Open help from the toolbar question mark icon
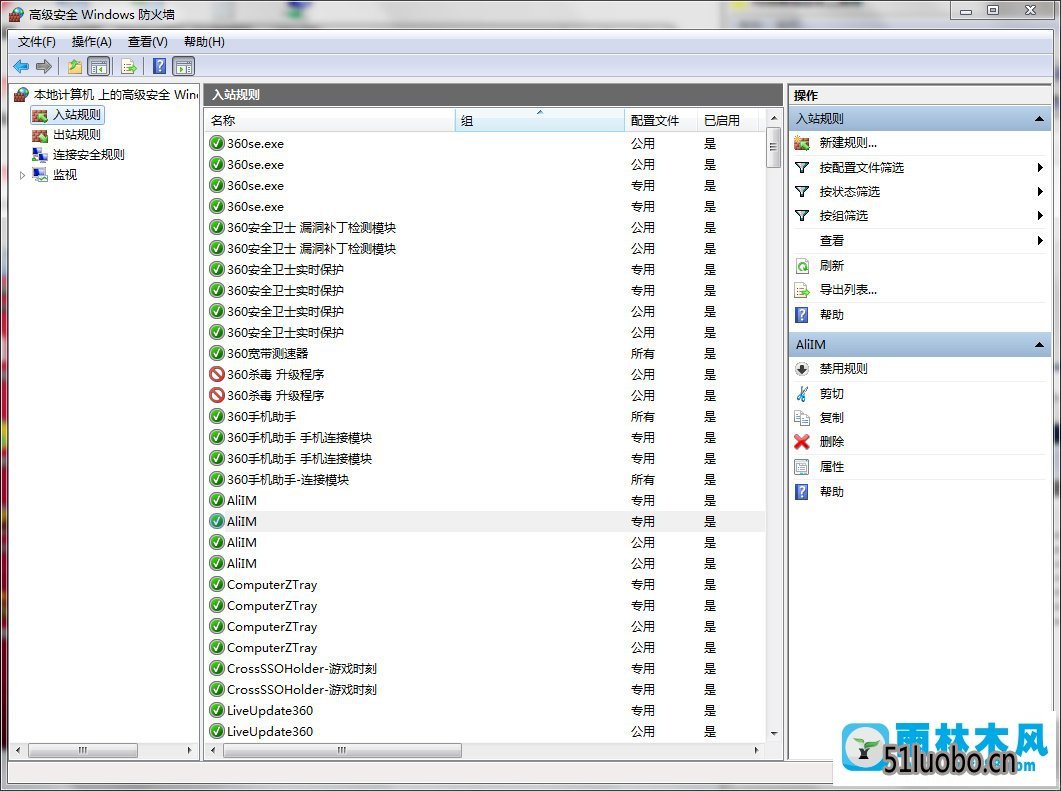Image resolution: width=1061 pixels, height=791 pixels. click(x=159, y=66)
